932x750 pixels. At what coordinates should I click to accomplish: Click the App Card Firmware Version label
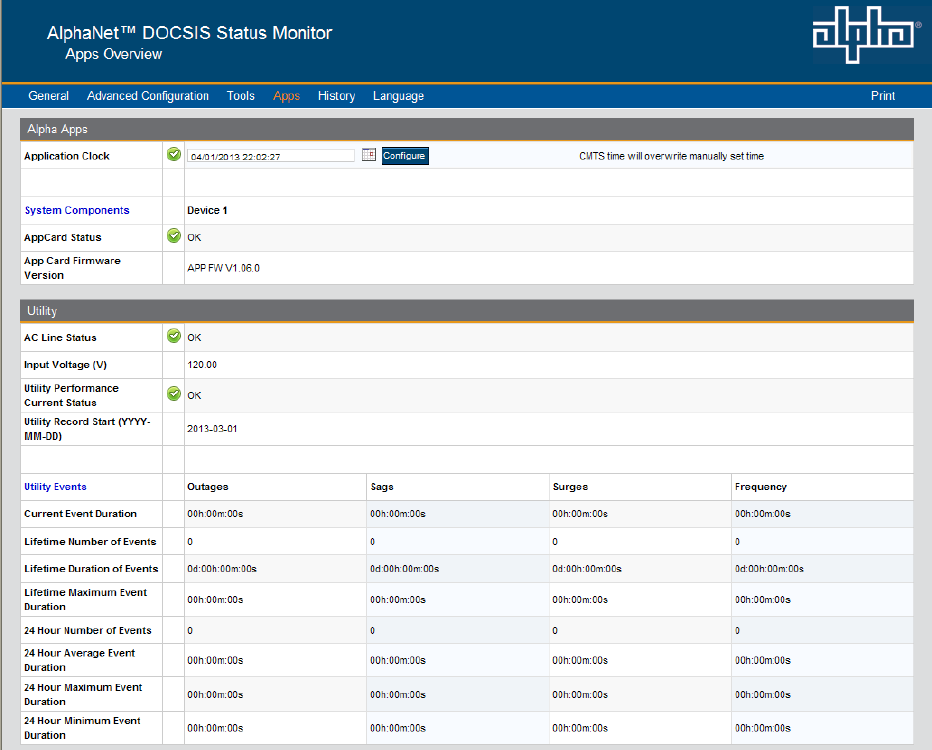pyautogui.click(x=72, y=268)
